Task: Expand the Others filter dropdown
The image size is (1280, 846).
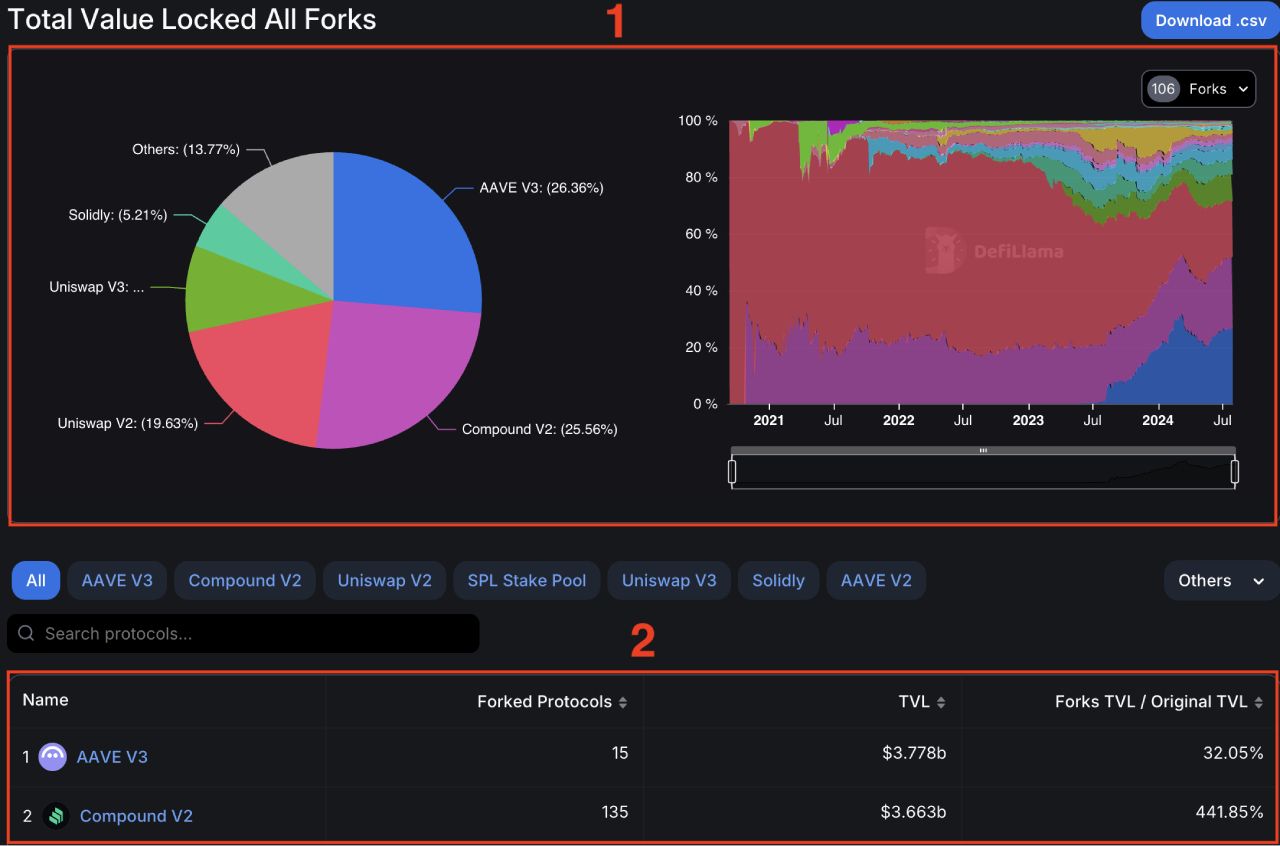Action: [x=1221, y=580]
